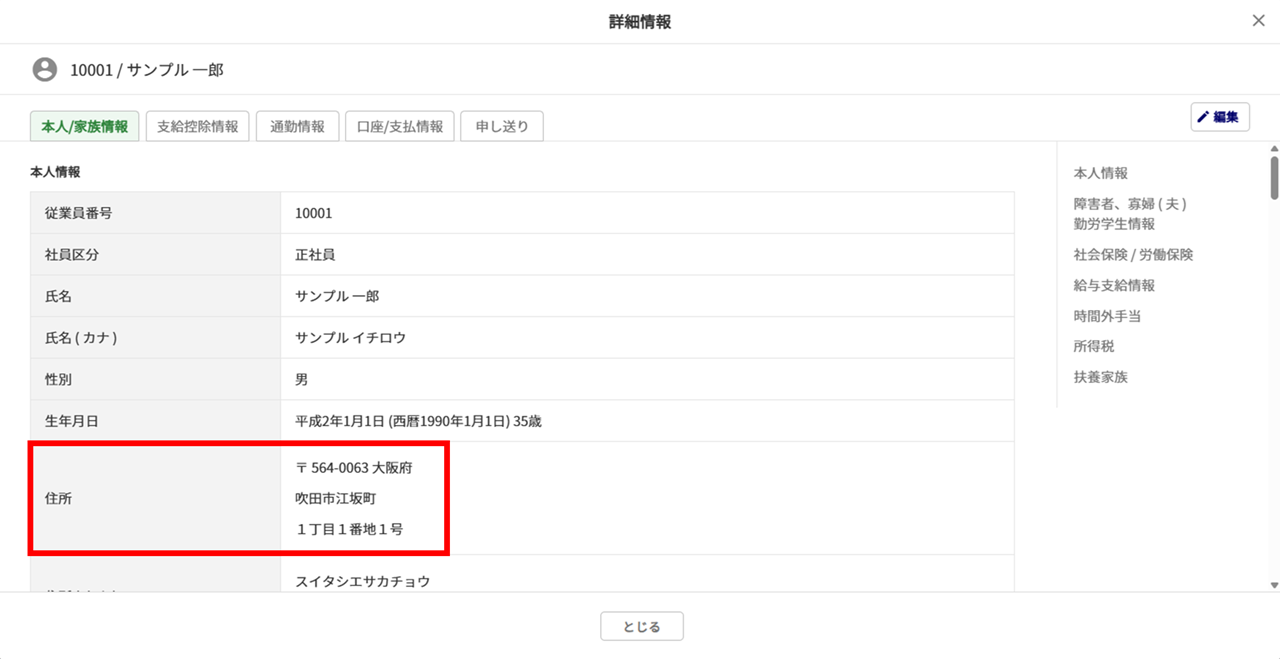1280x659 pixels.
Task: Click the 従業員番号 row label
Action: [x=79, y=213]
